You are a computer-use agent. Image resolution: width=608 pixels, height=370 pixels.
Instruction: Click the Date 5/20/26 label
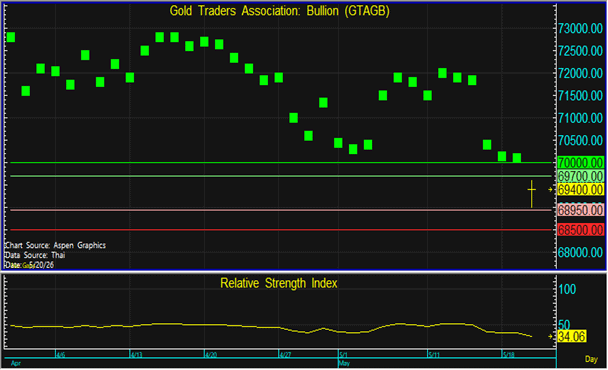pos(29,265)
